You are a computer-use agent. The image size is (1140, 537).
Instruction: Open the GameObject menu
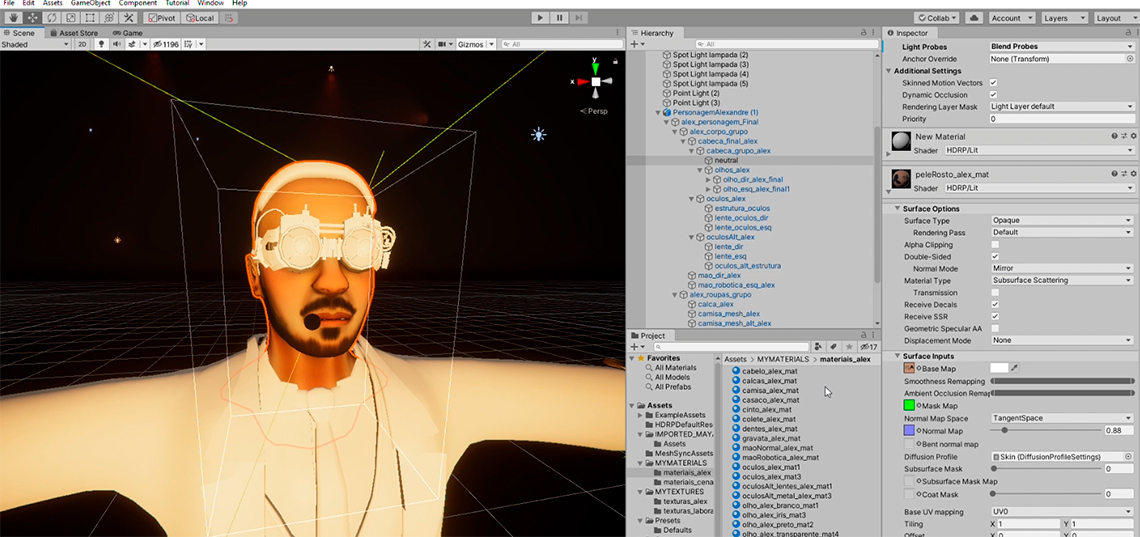click(88, 4)
